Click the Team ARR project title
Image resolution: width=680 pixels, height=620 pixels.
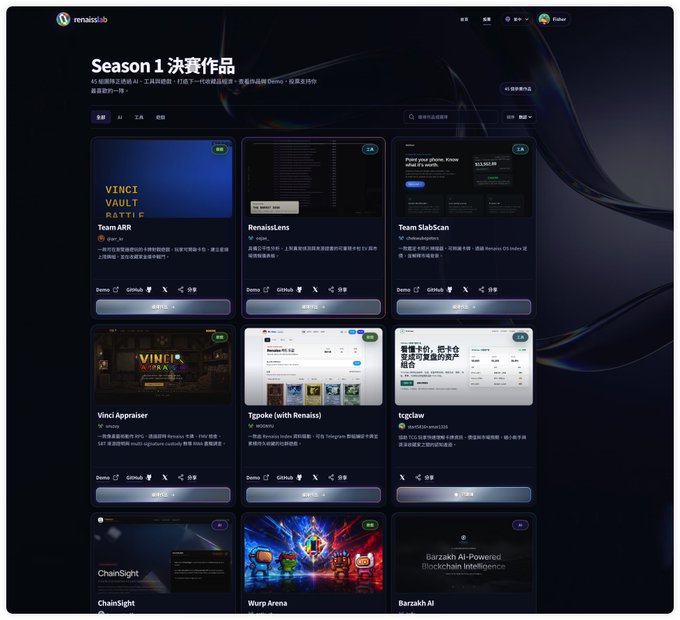pos(114,227)
